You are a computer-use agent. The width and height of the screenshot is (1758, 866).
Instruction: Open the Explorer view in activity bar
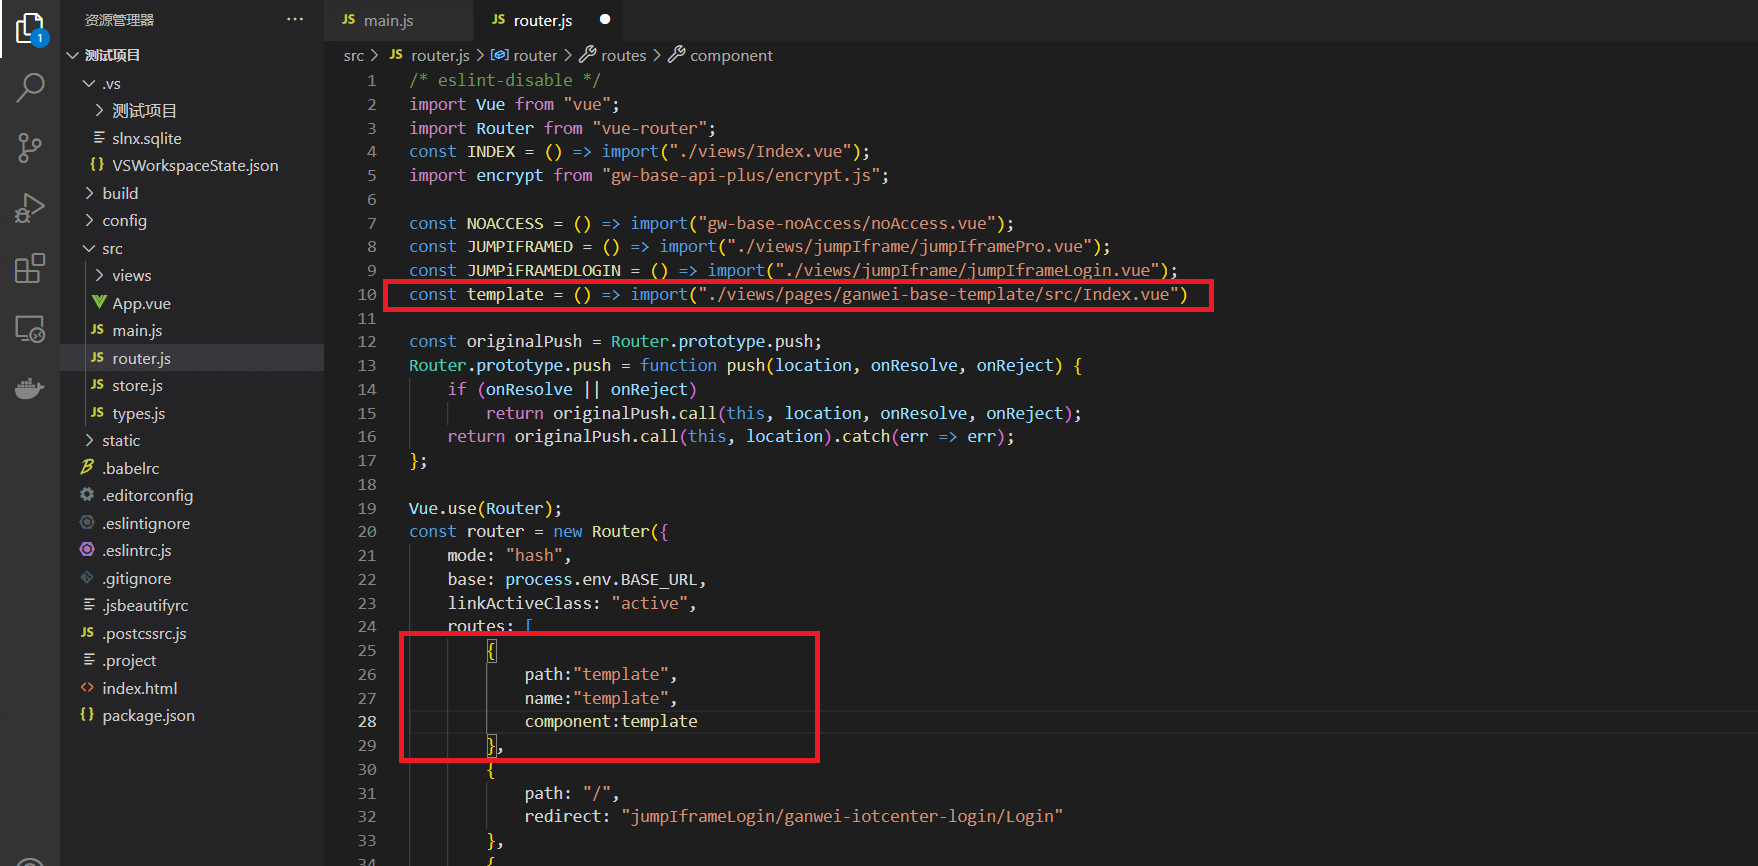tap(30, 29)
